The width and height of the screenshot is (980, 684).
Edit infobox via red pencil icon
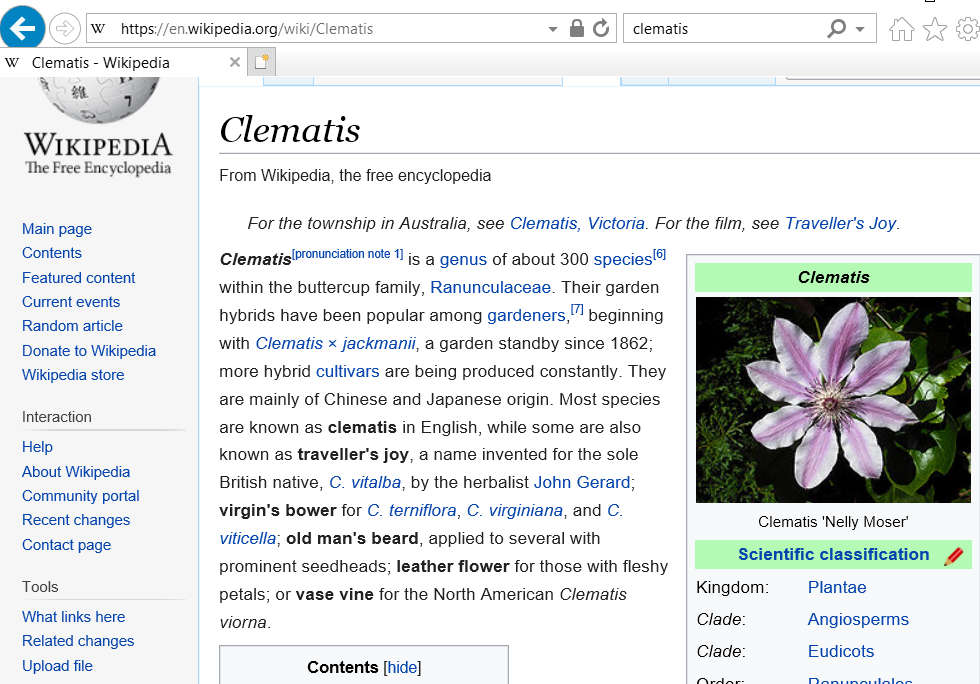point(954,555)
